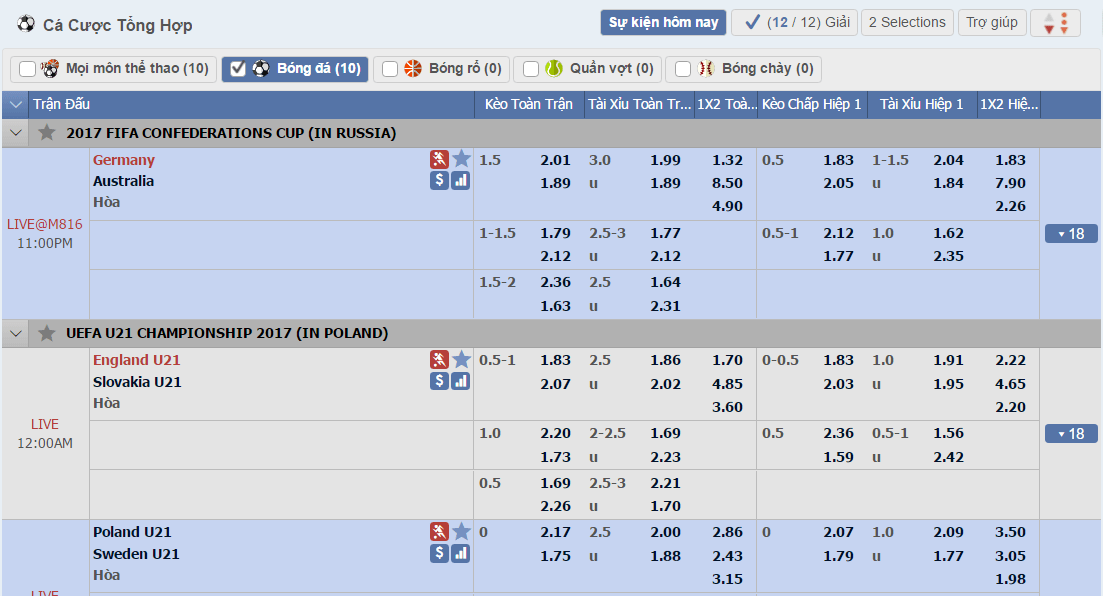Bet Poland U21 1X2 full-time at 2.86

(x=727, y=533)
